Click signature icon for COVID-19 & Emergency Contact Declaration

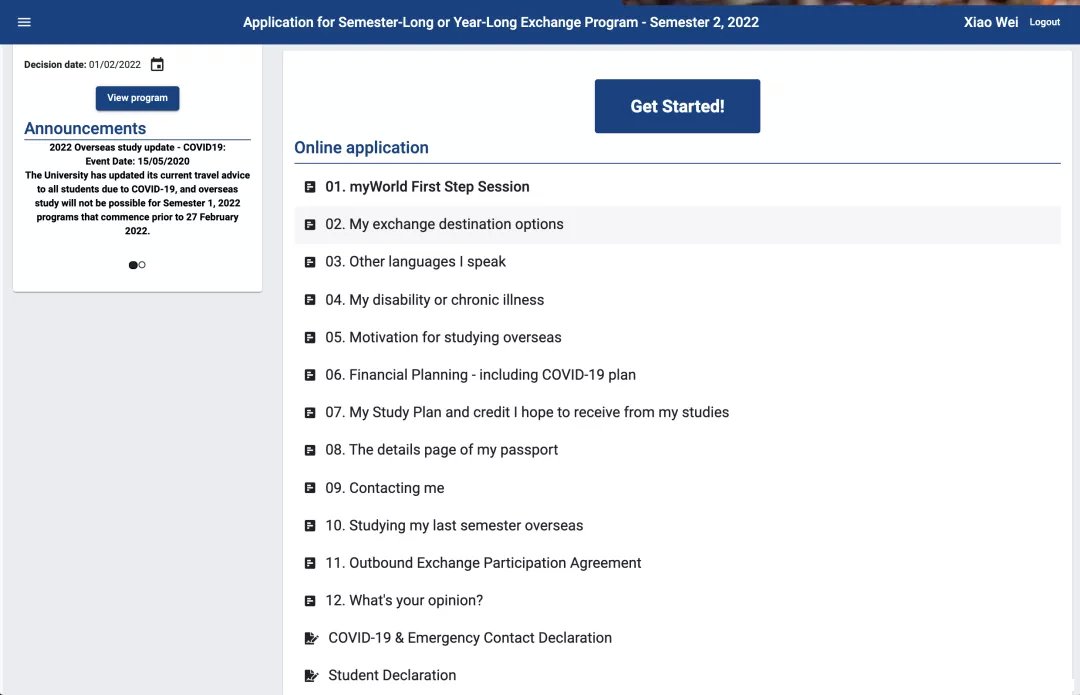point(311,638)
